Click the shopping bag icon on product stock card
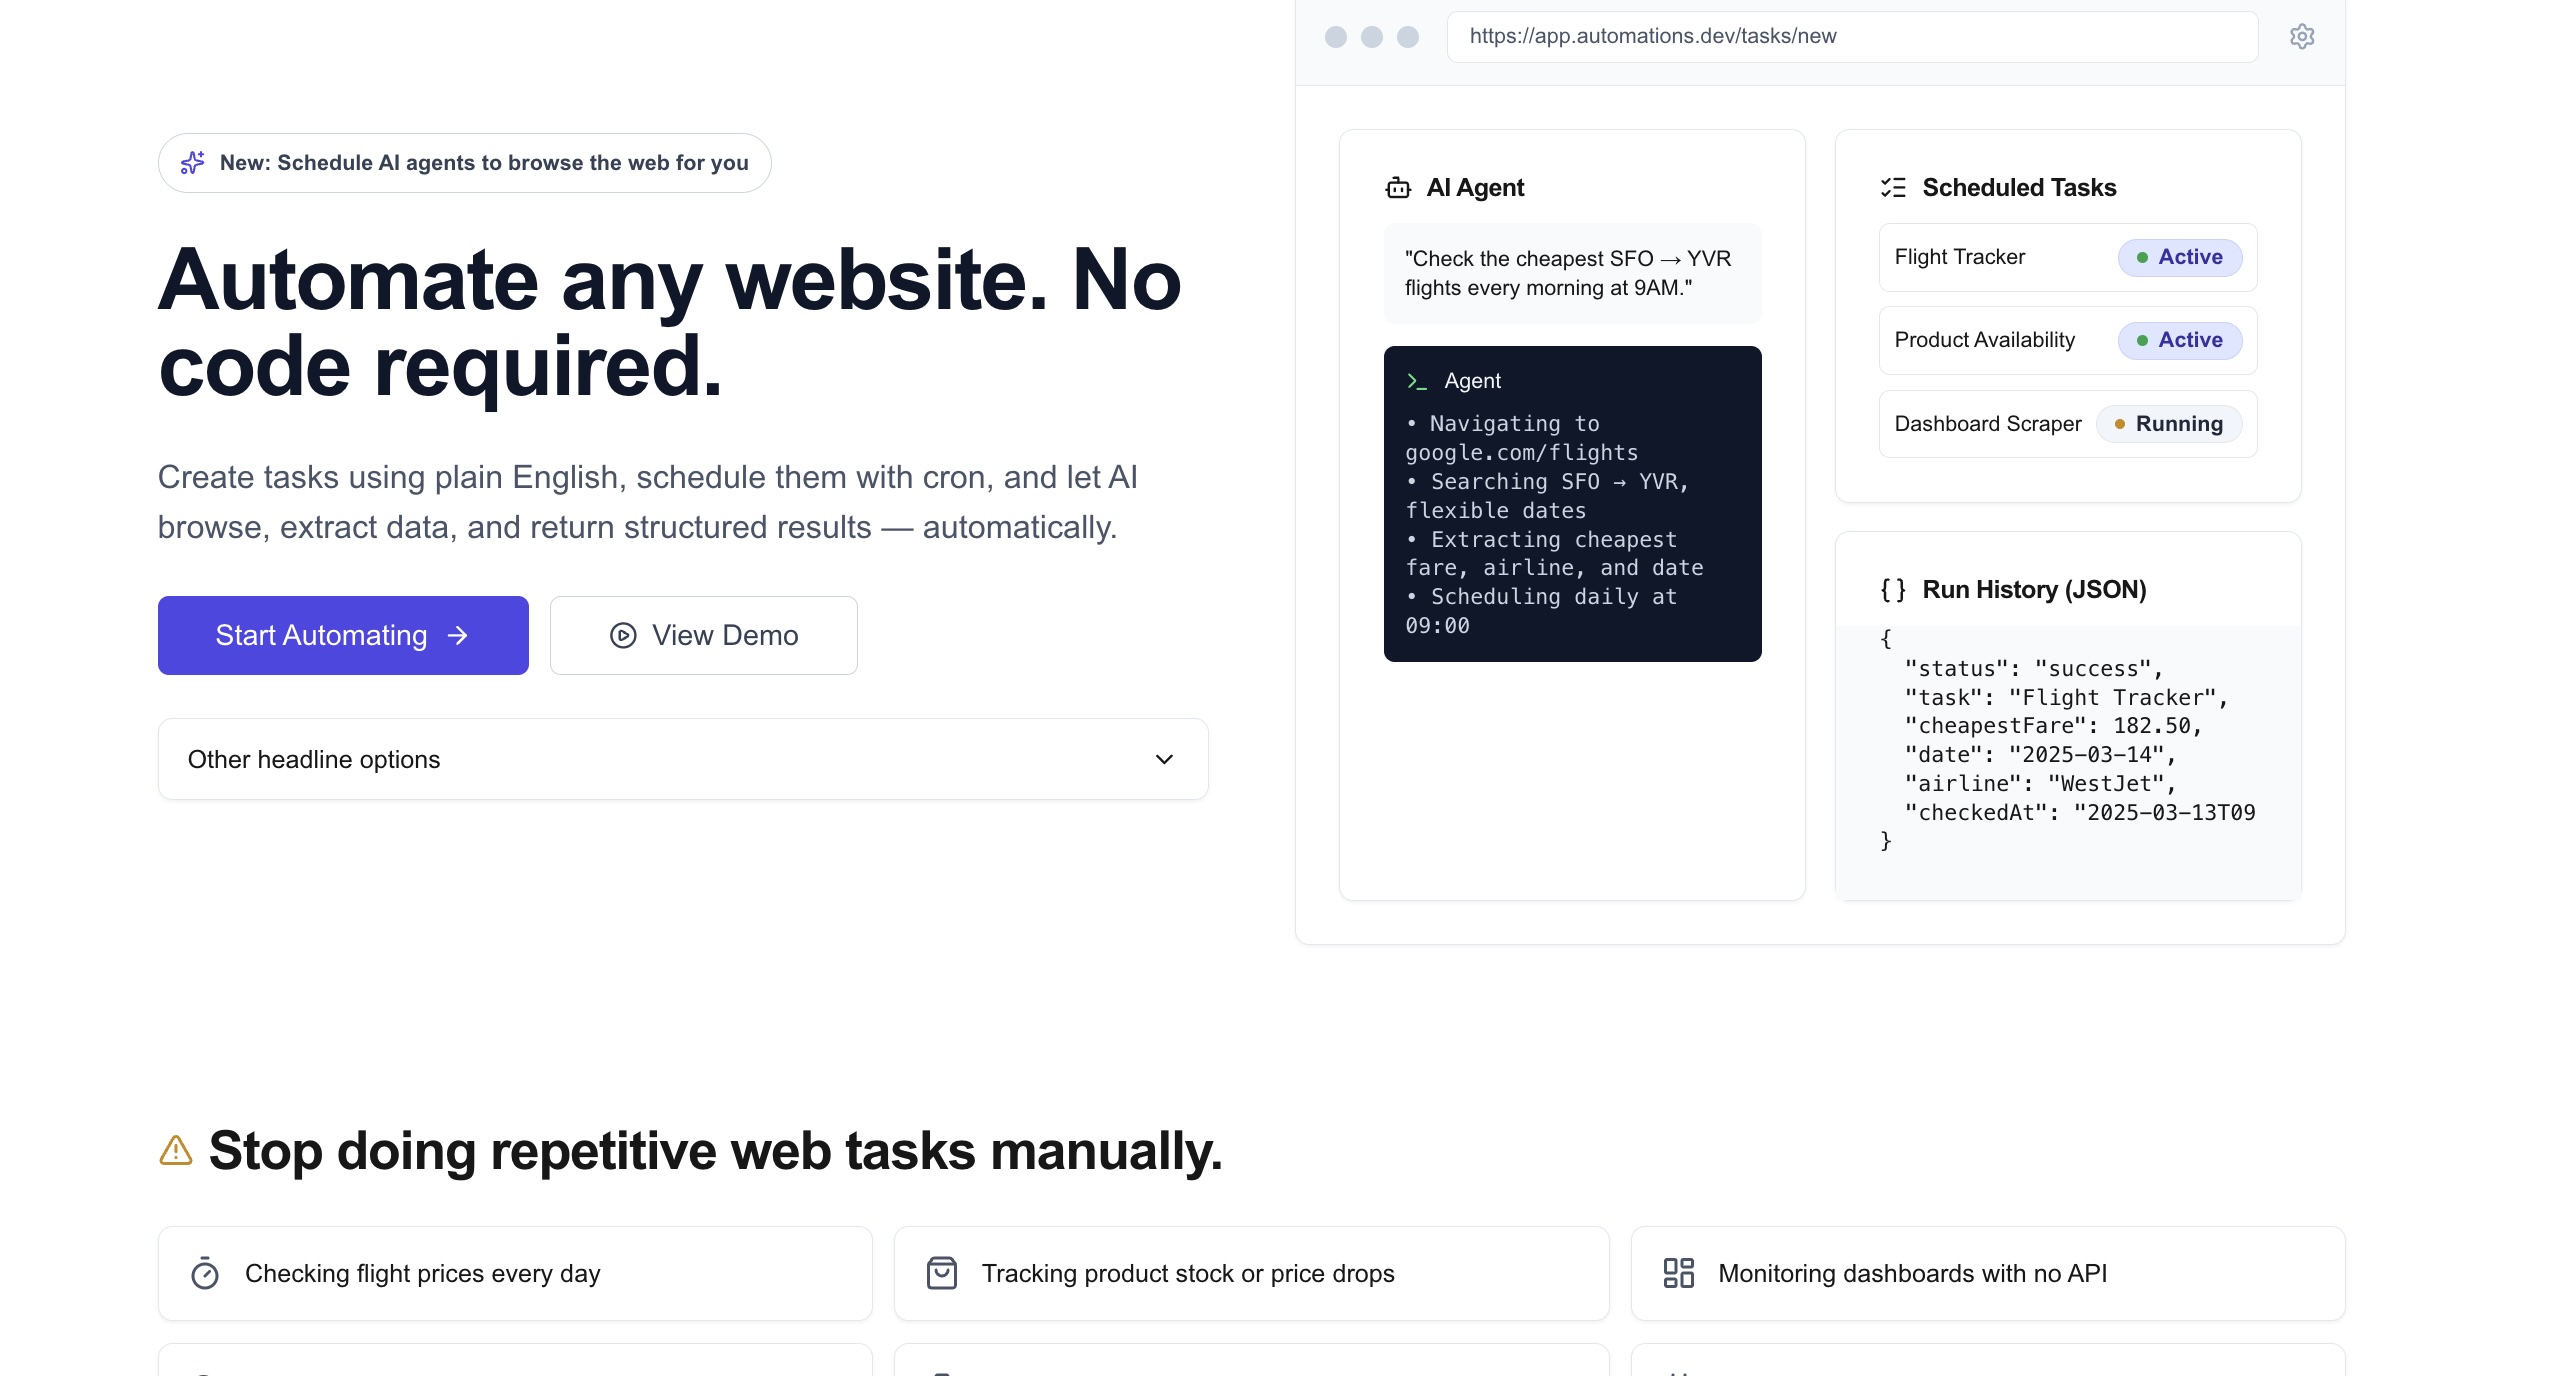This screenshot has width=2566, height=1376. (942, 1274)
